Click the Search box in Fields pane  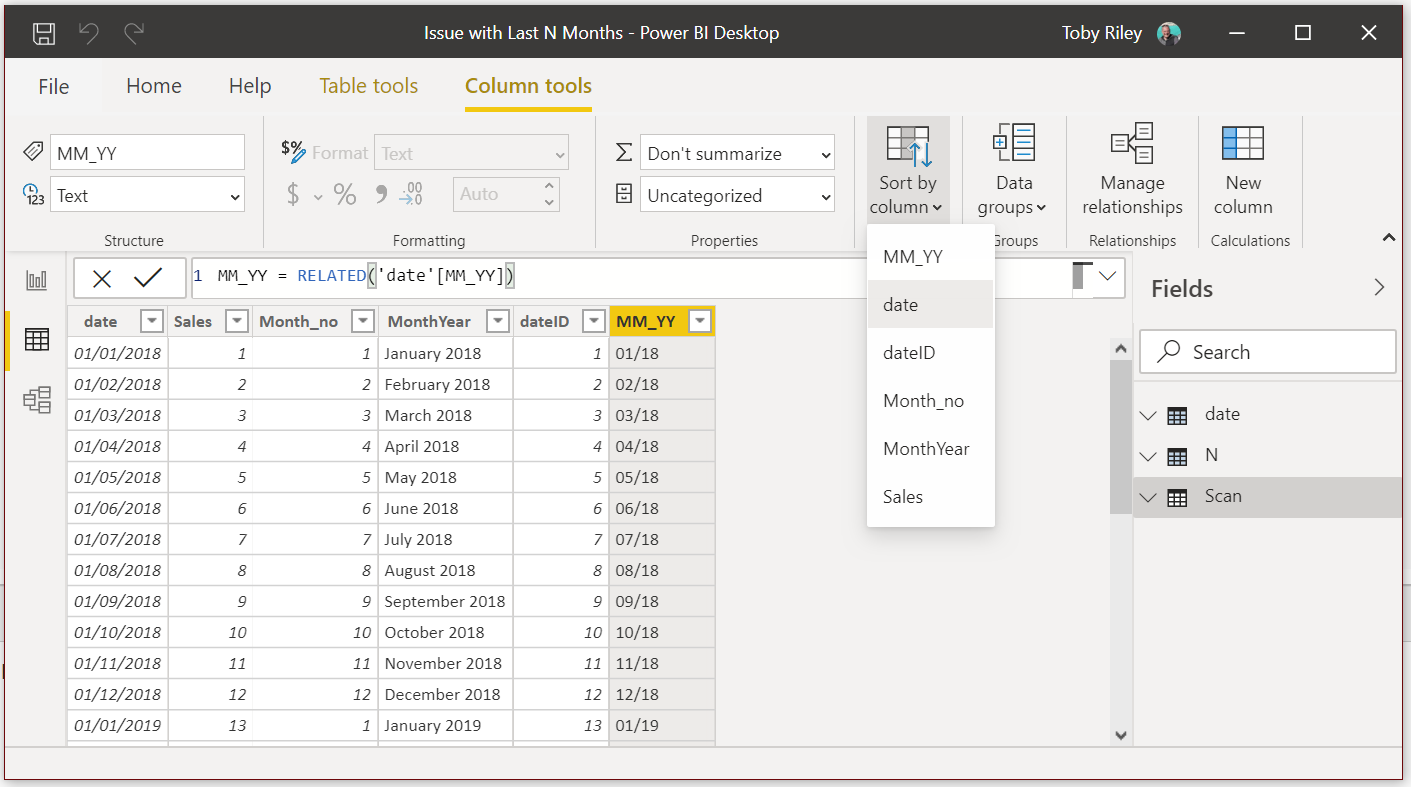click(x=1267, y=352)
